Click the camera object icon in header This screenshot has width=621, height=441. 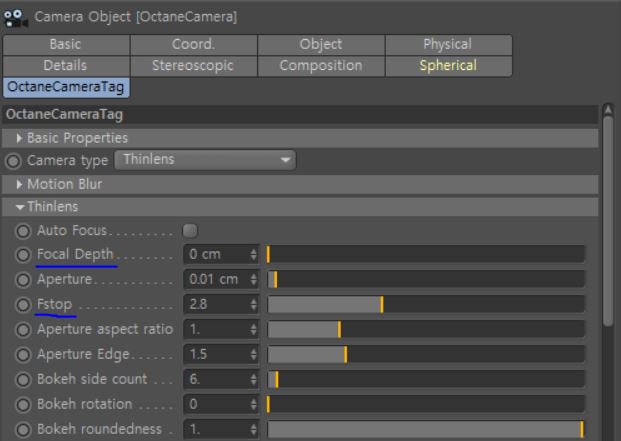15,18
